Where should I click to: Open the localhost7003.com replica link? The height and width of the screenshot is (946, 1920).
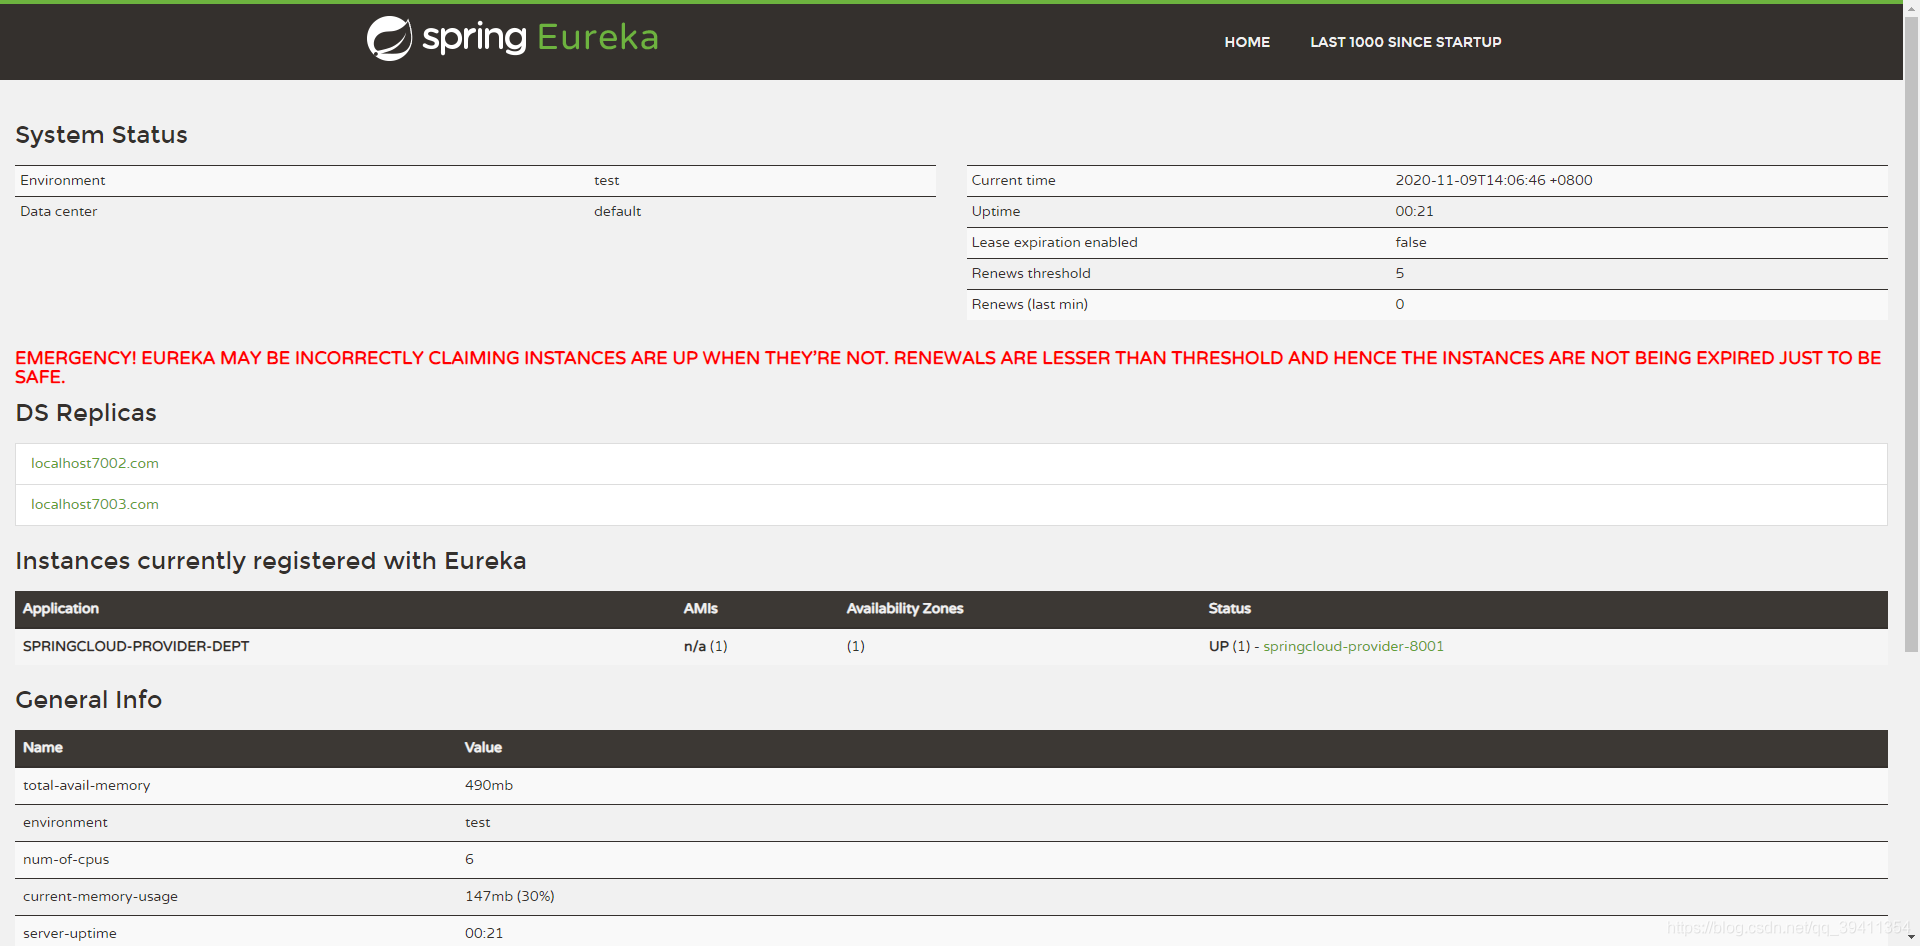coord(95,504)
